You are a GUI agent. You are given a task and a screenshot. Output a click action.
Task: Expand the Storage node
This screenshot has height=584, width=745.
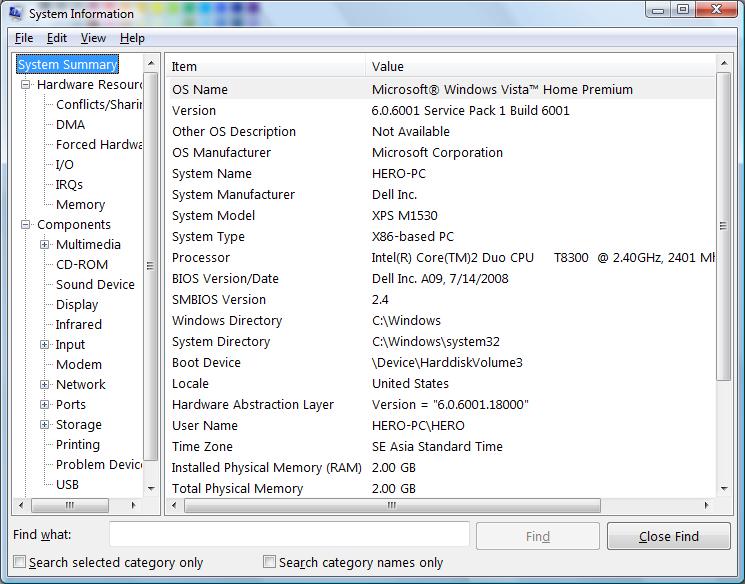click(45, 424)
